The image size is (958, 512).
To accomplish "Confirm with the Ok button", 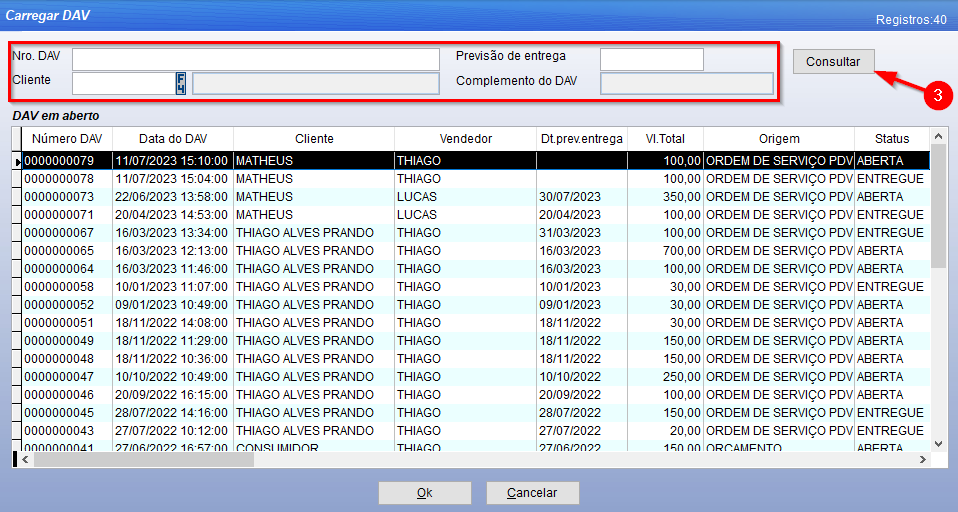I will tap(424, 493).
